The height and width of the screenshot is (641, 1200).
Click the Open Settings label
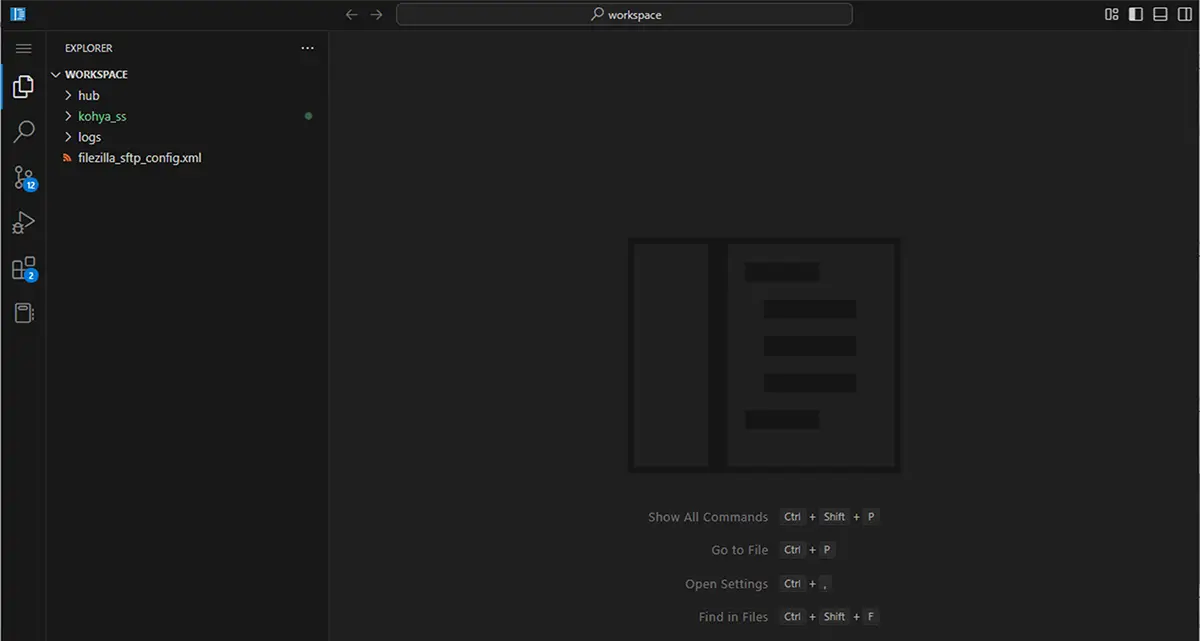click(x=727, y=584)
